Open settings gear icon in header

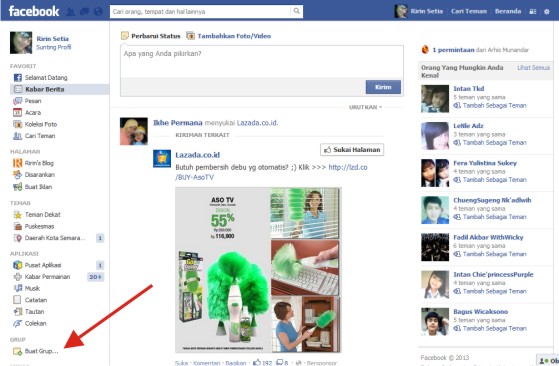tap(547, 11)
